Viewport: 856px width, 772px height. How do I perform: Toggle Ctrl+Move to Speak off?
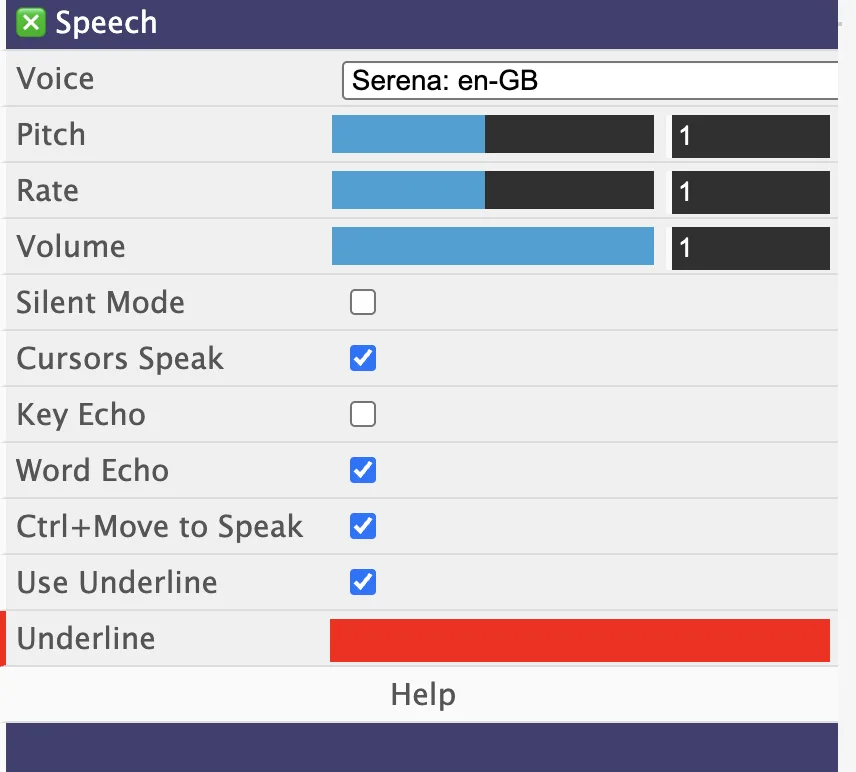[x=362, y=526]
